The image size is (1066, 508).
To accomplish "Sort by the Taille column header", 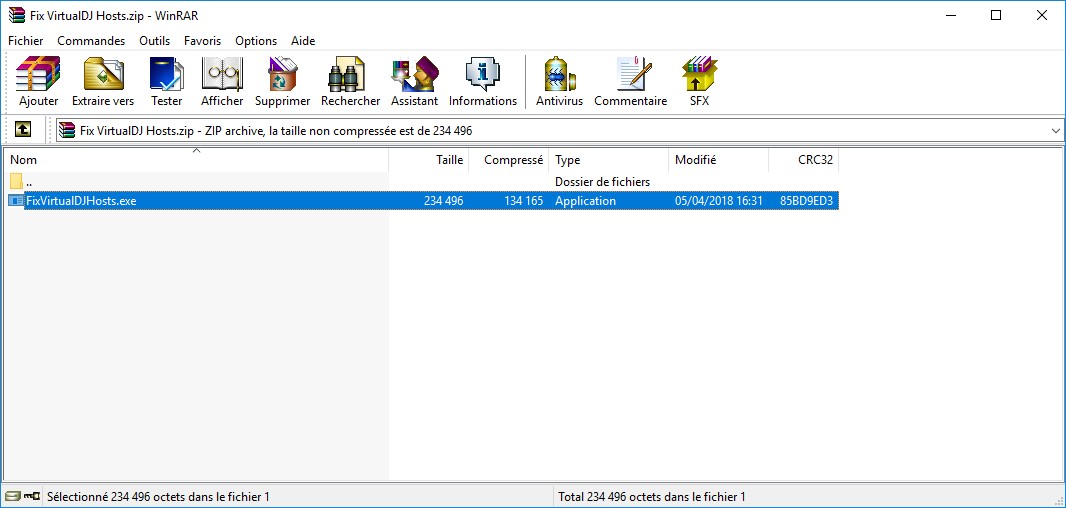I will click(428, 160).
